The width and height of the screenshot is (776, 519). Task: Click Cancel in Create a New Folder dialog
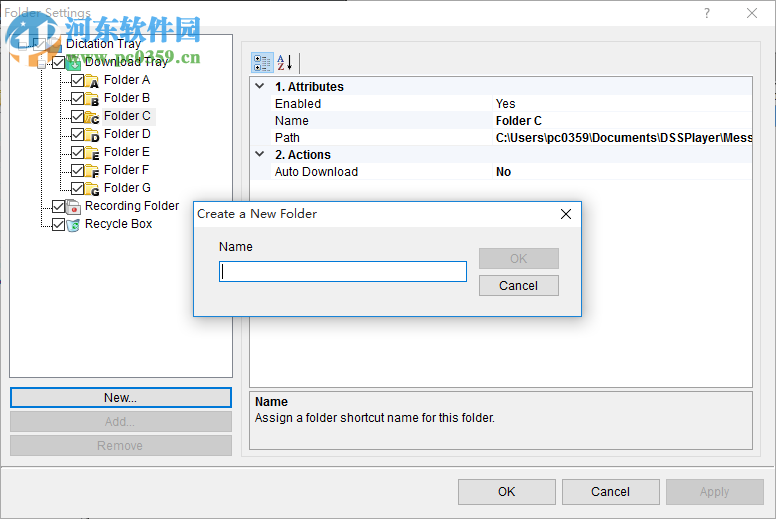519,285
